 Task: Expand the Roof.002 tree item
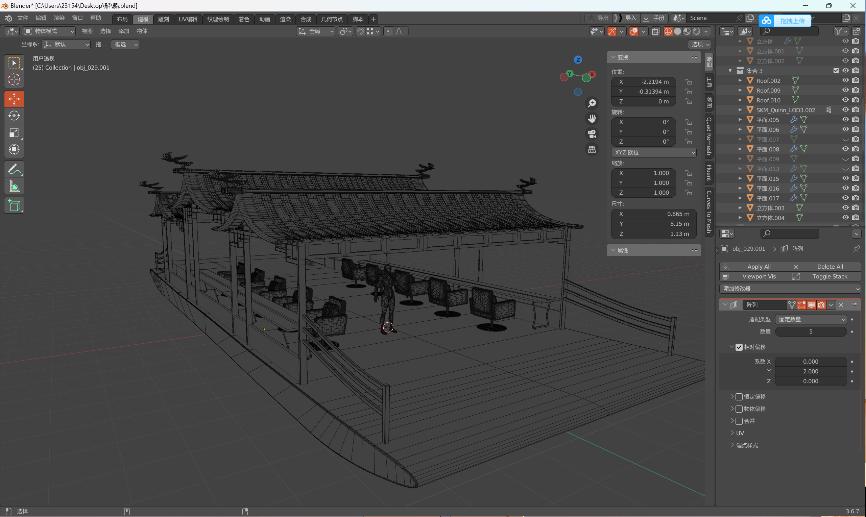(740, 81)
